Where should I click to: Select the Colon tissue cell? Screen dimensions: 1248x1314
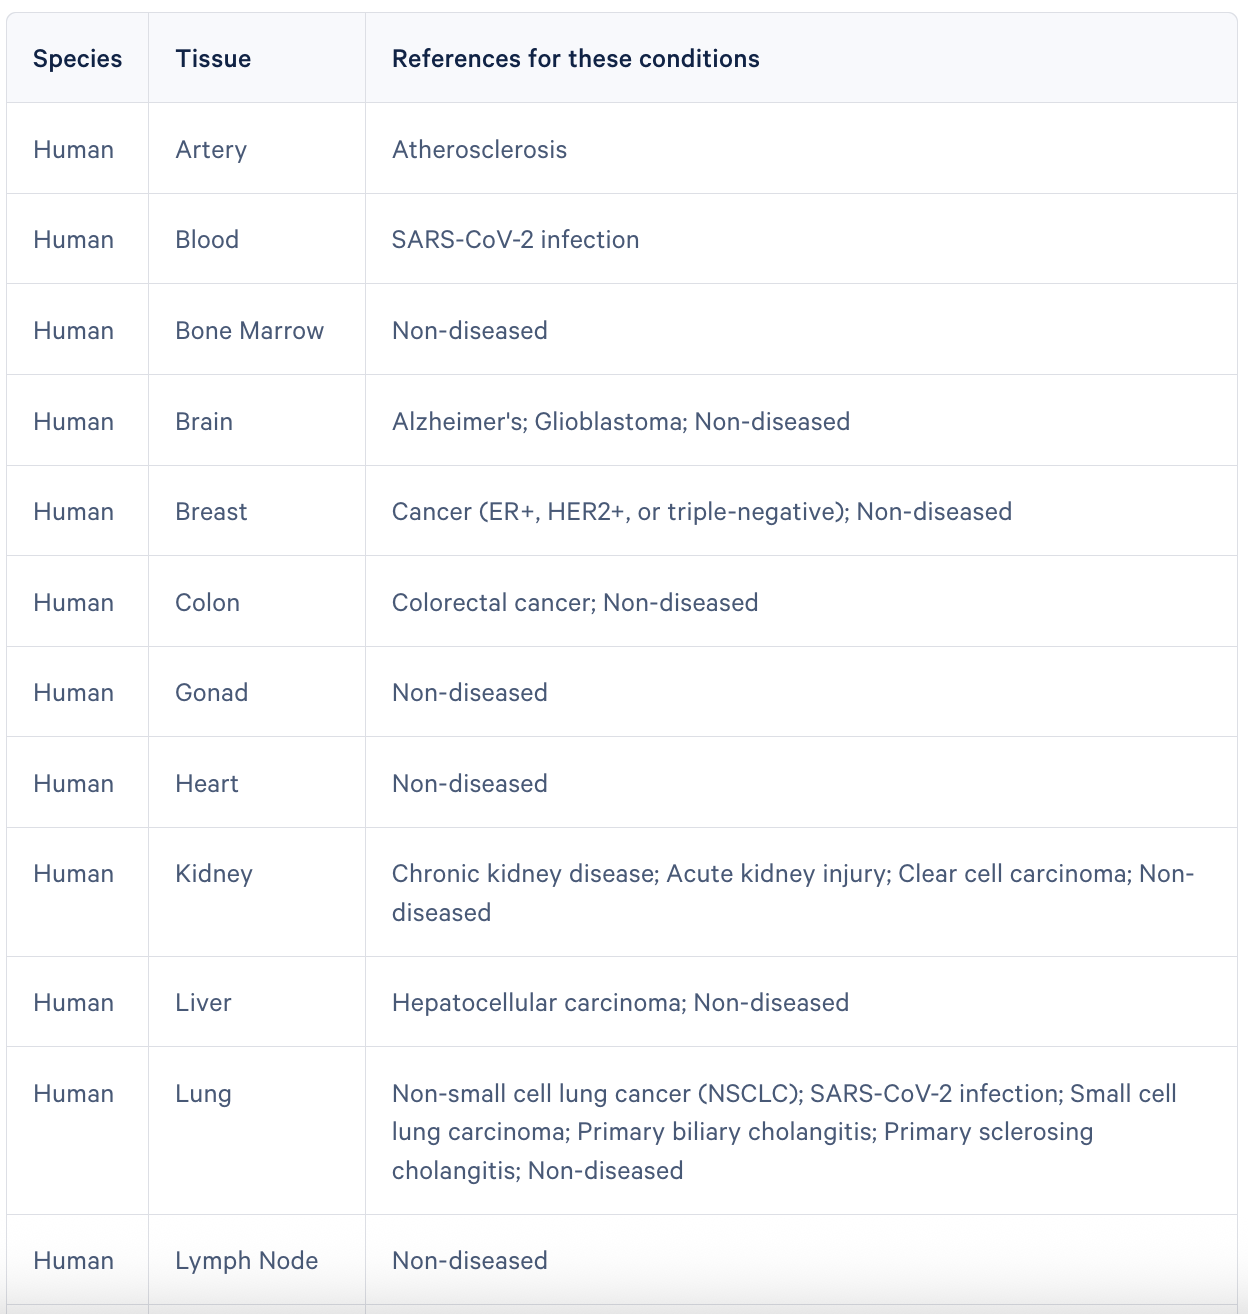tap(207, 603)
